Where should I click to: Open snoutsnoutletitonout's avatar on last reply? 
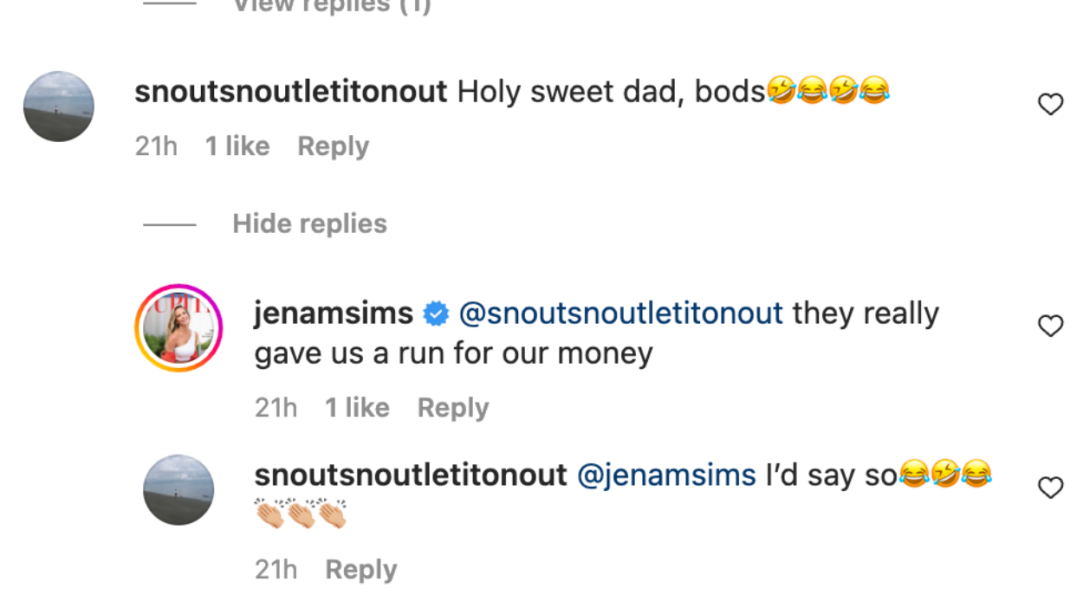tap(179, 490)
